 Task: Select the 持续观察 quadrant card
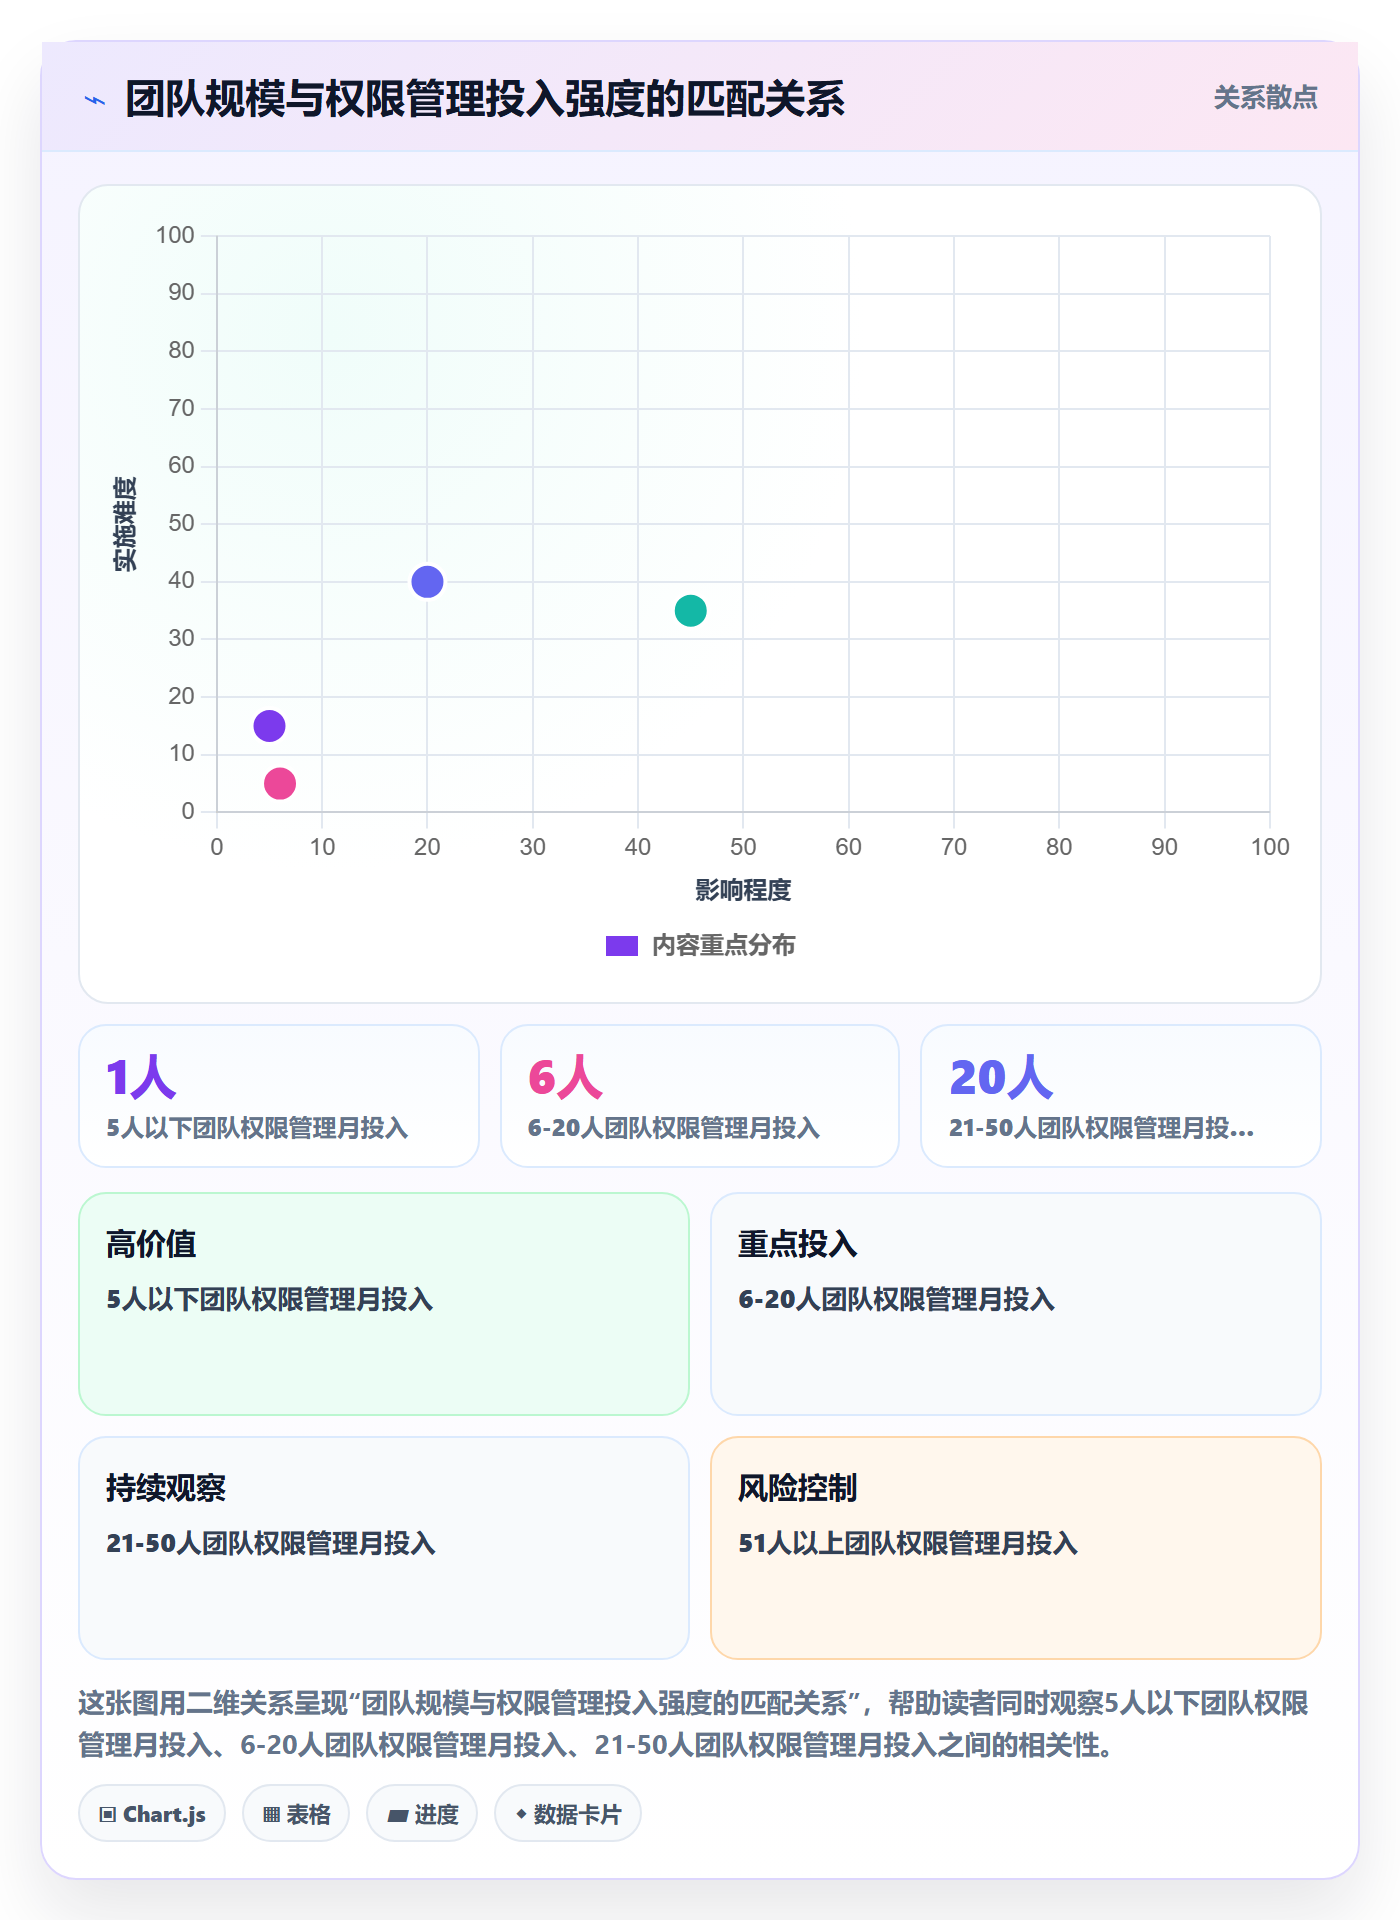tap(384, 1548)
